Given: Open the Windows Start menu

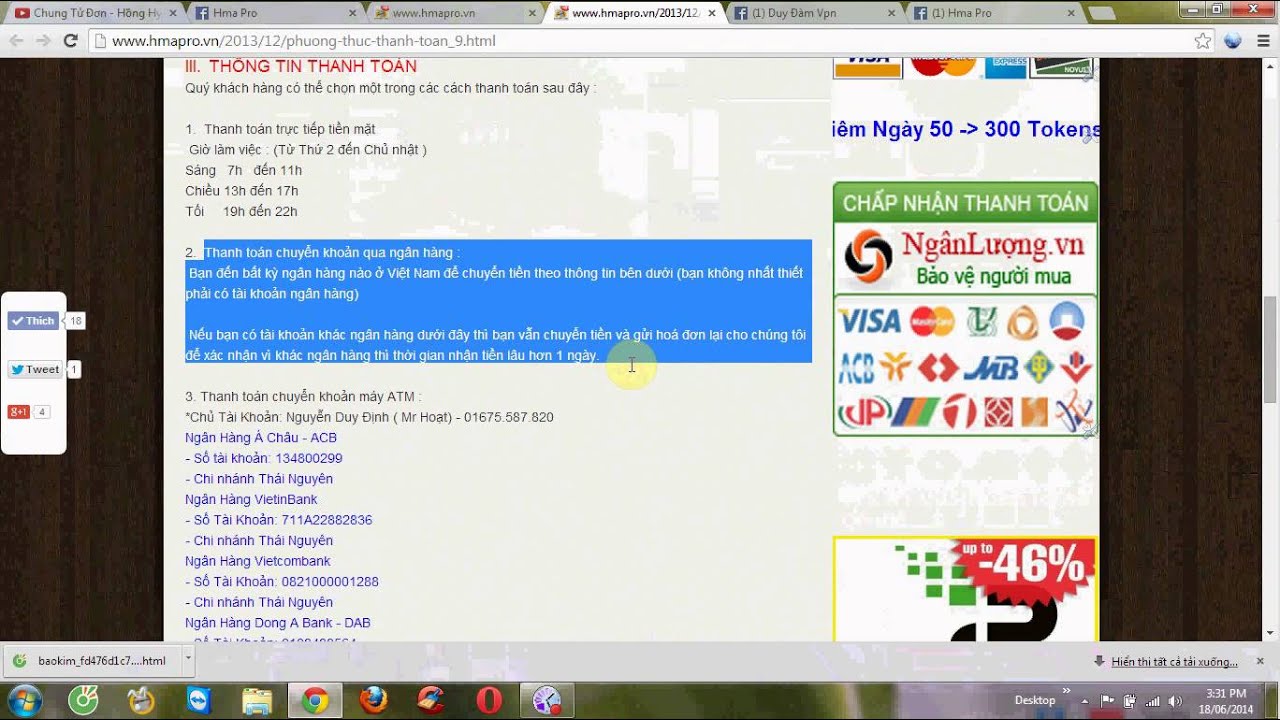Looking at the screenshot, I should tap(24, 700).
